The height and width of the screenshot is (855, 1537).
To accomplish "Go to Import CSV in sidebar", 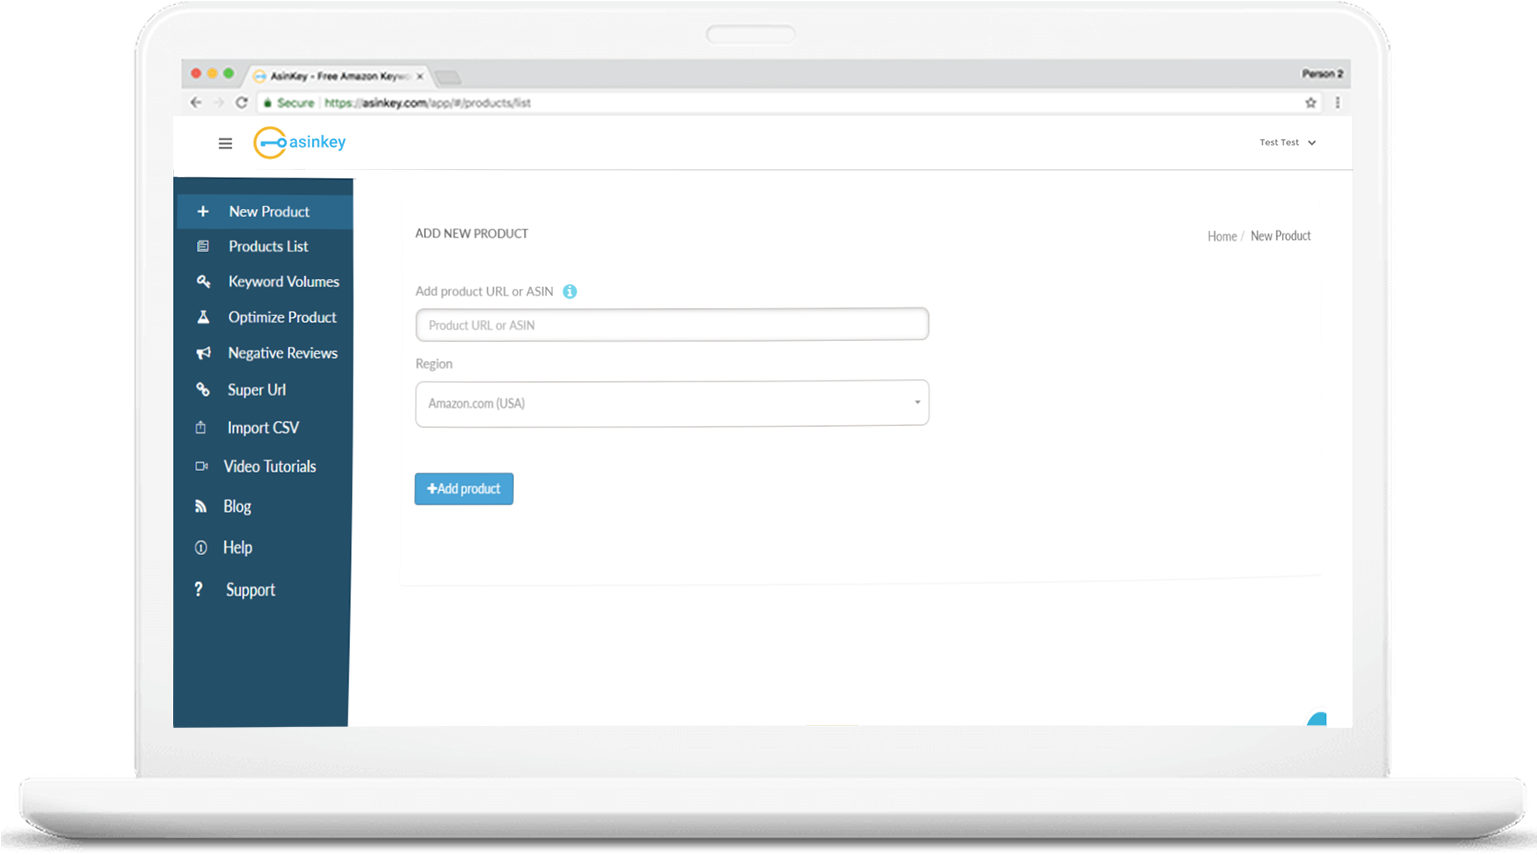I will (x=263, y=428).
